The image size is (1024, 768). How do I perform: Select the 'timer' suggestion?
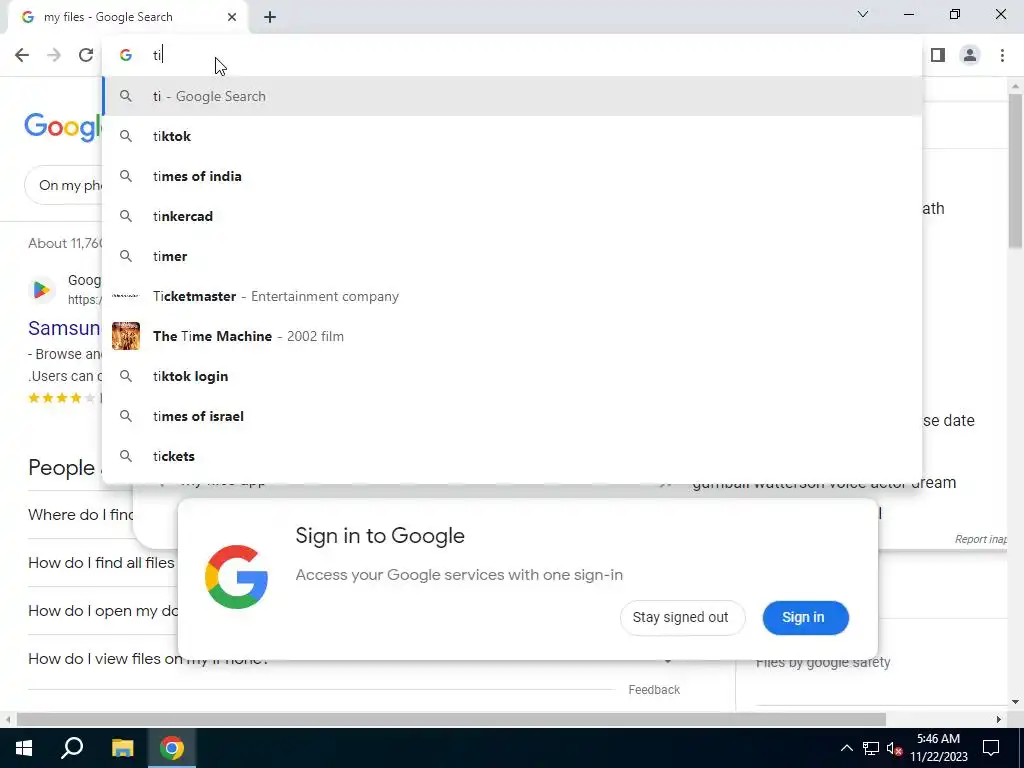(512, 256)
